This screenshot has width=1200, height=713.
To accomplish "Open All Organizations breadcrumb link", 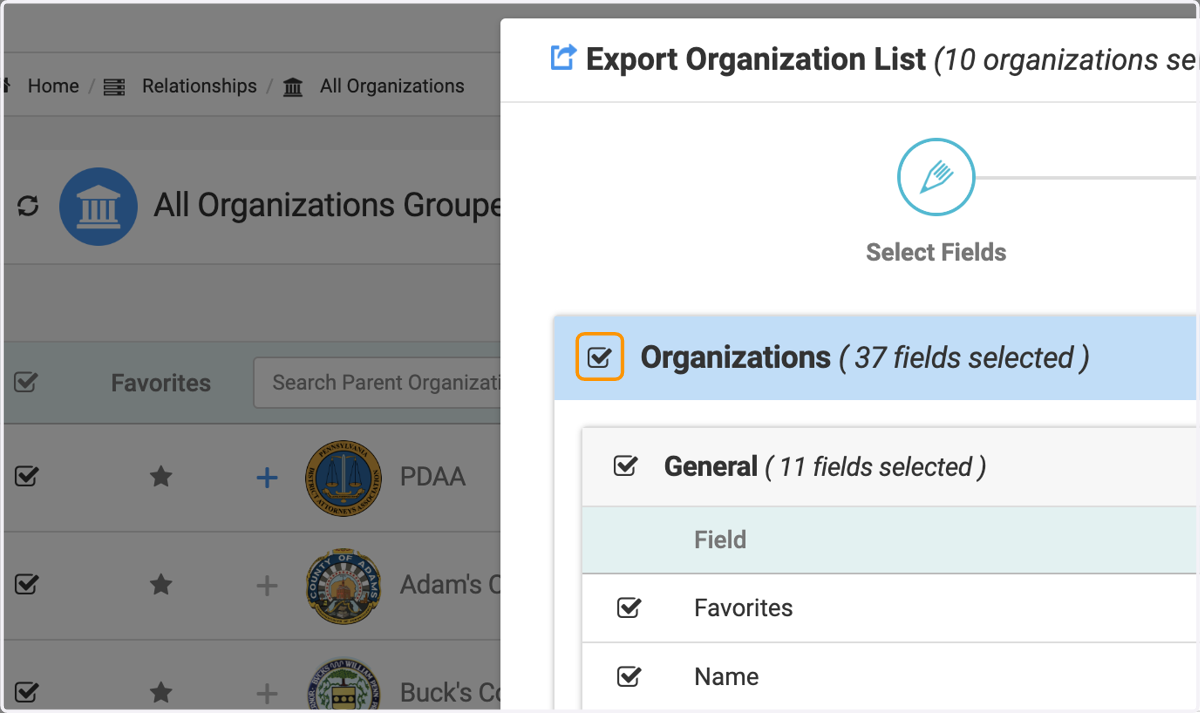I will (392, 86).
